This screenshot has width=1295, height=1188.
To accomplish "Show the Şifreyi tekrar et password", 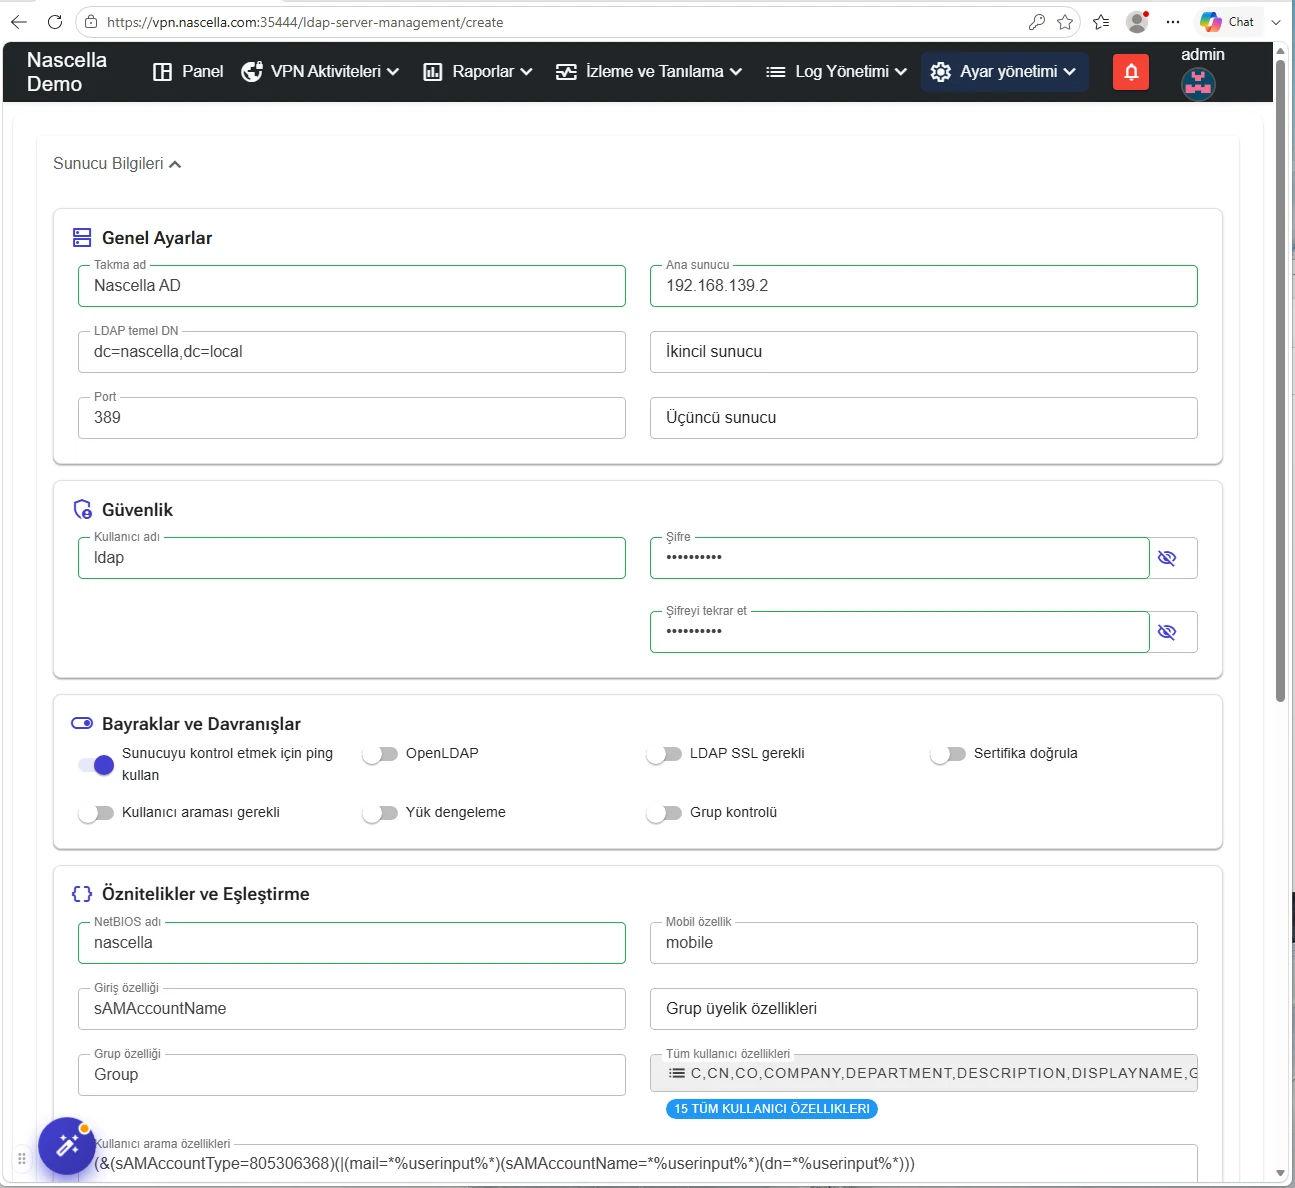I will tap(1167, 632).
